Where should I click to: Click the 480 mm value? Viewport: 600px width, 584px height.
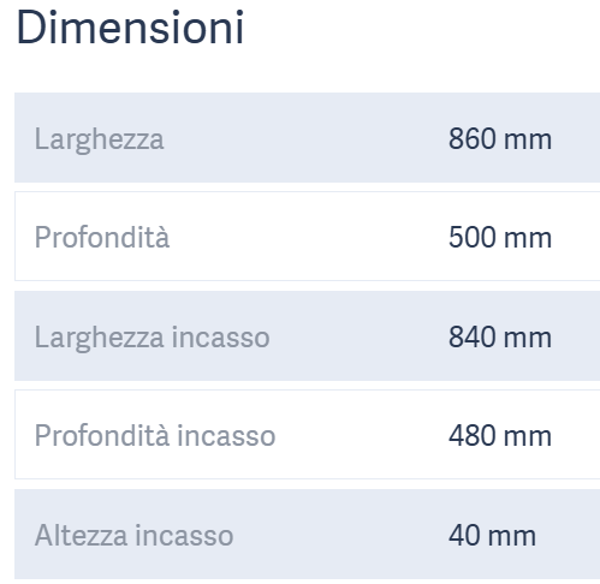click(499, 436)
